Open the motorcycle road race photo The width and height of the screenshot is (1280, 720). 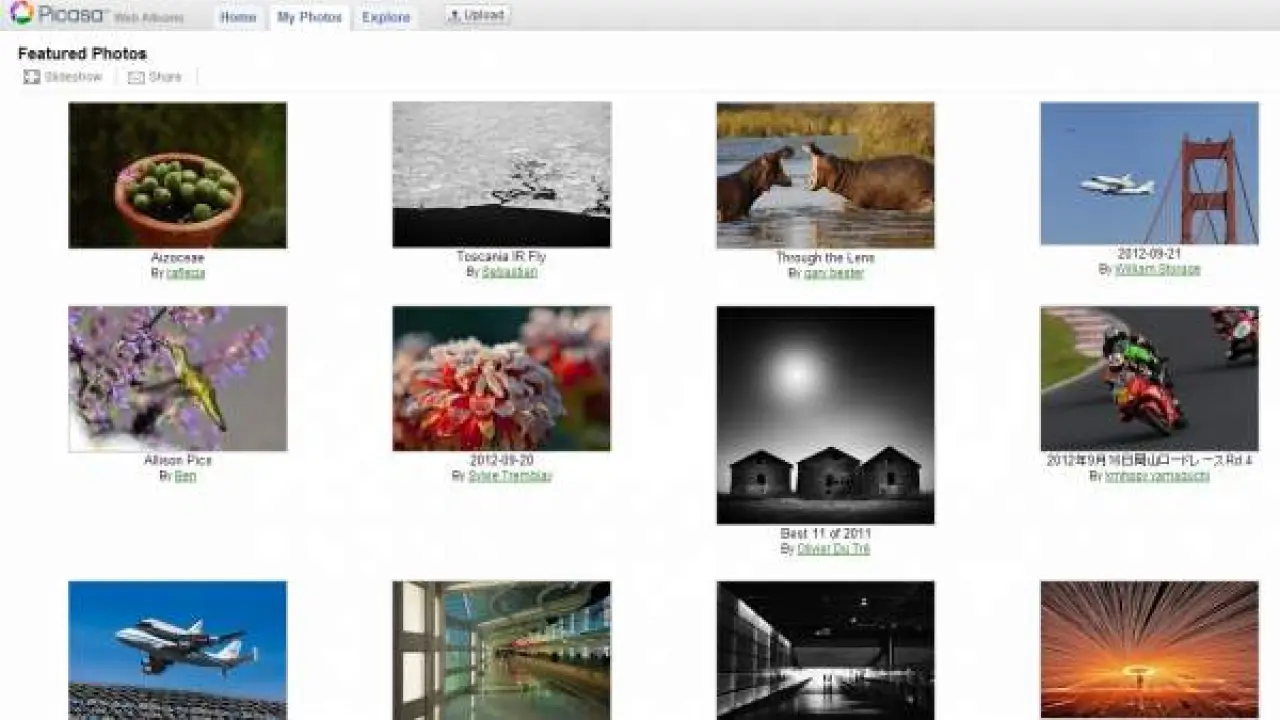1149,378
